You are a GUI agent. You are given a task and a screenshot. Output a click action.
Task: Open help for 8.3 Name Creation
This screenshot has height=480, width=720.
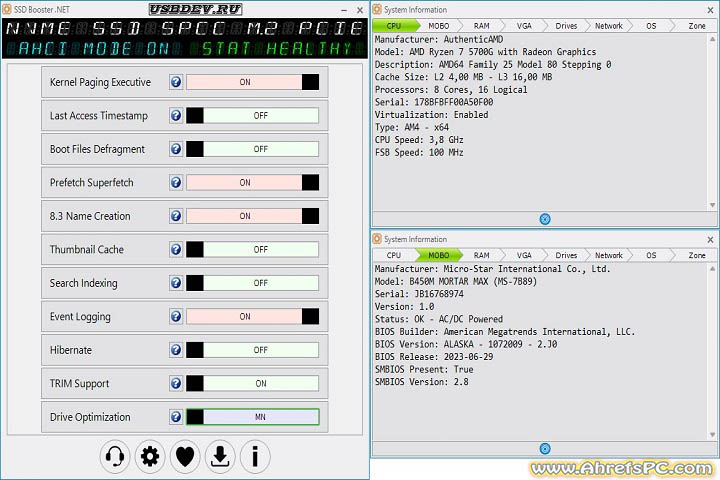pos(176,216)
